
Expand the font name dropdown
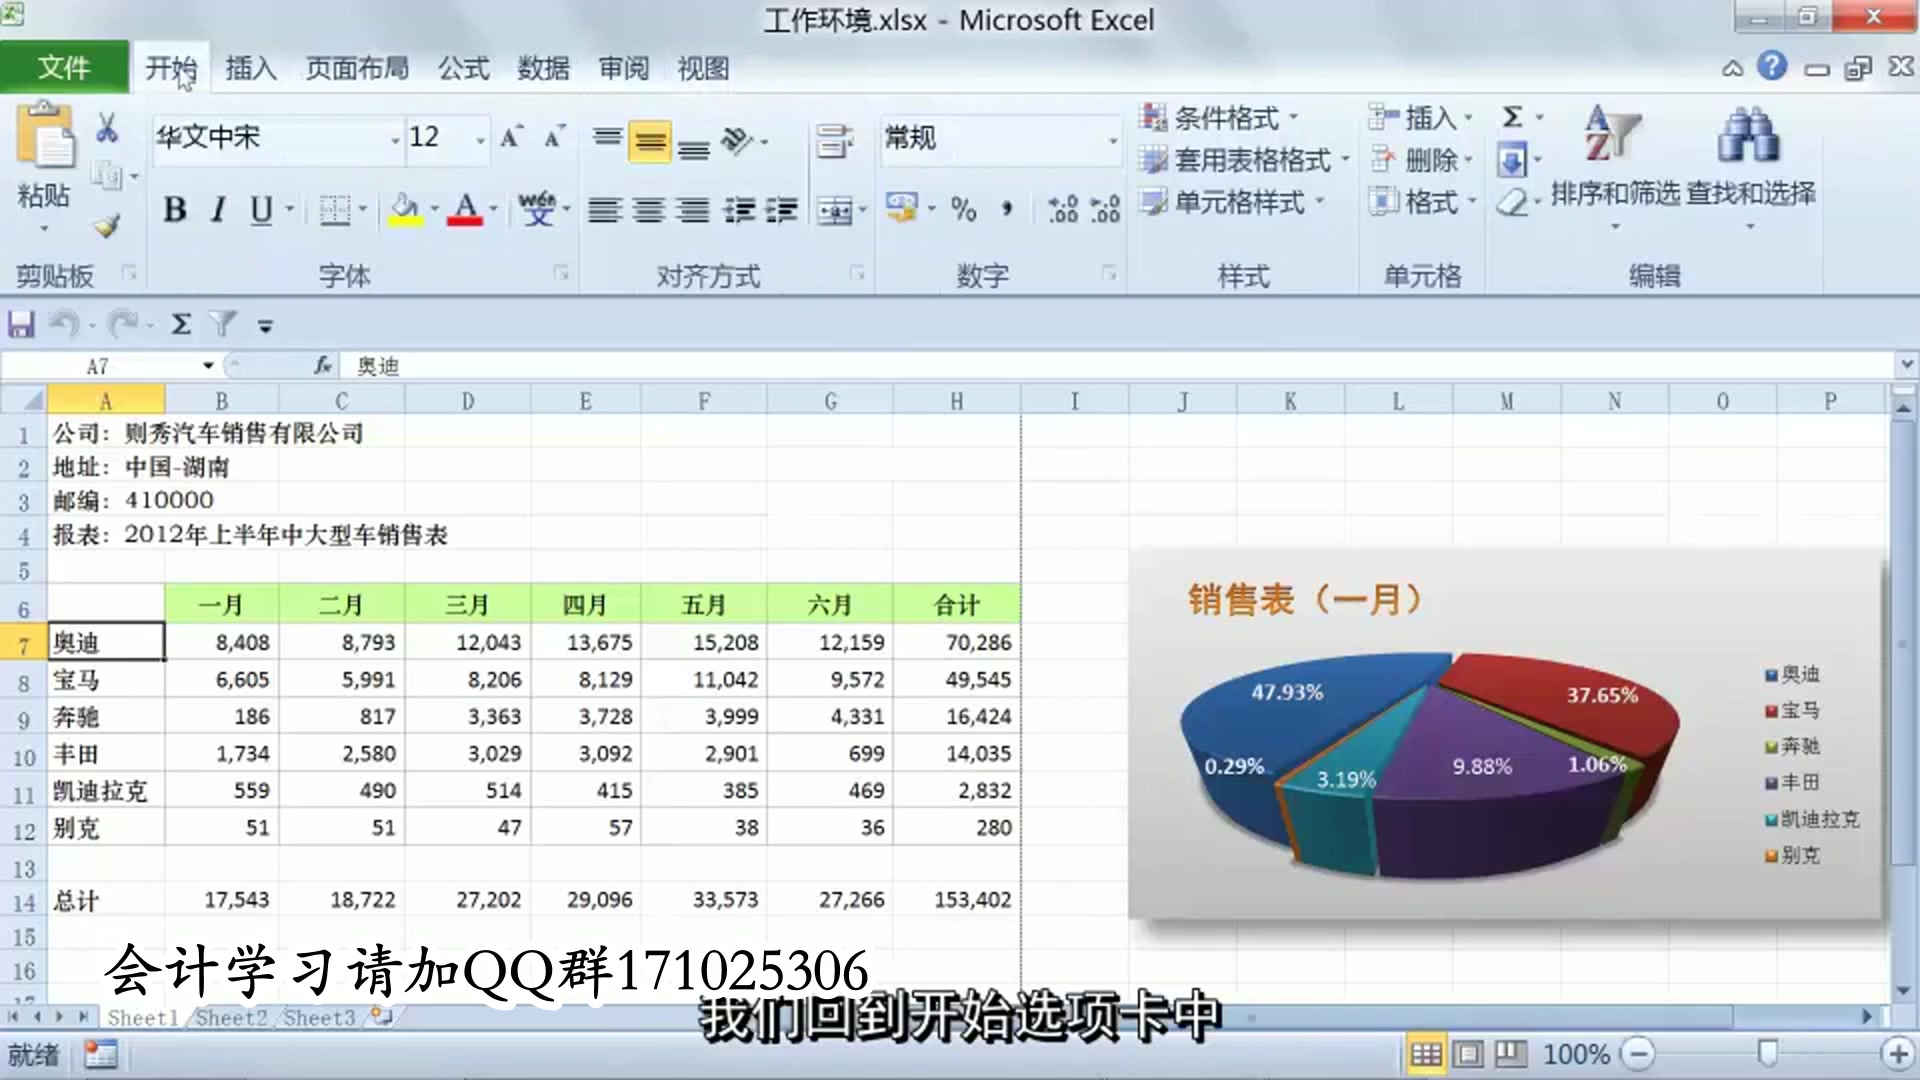coord(394,139)
